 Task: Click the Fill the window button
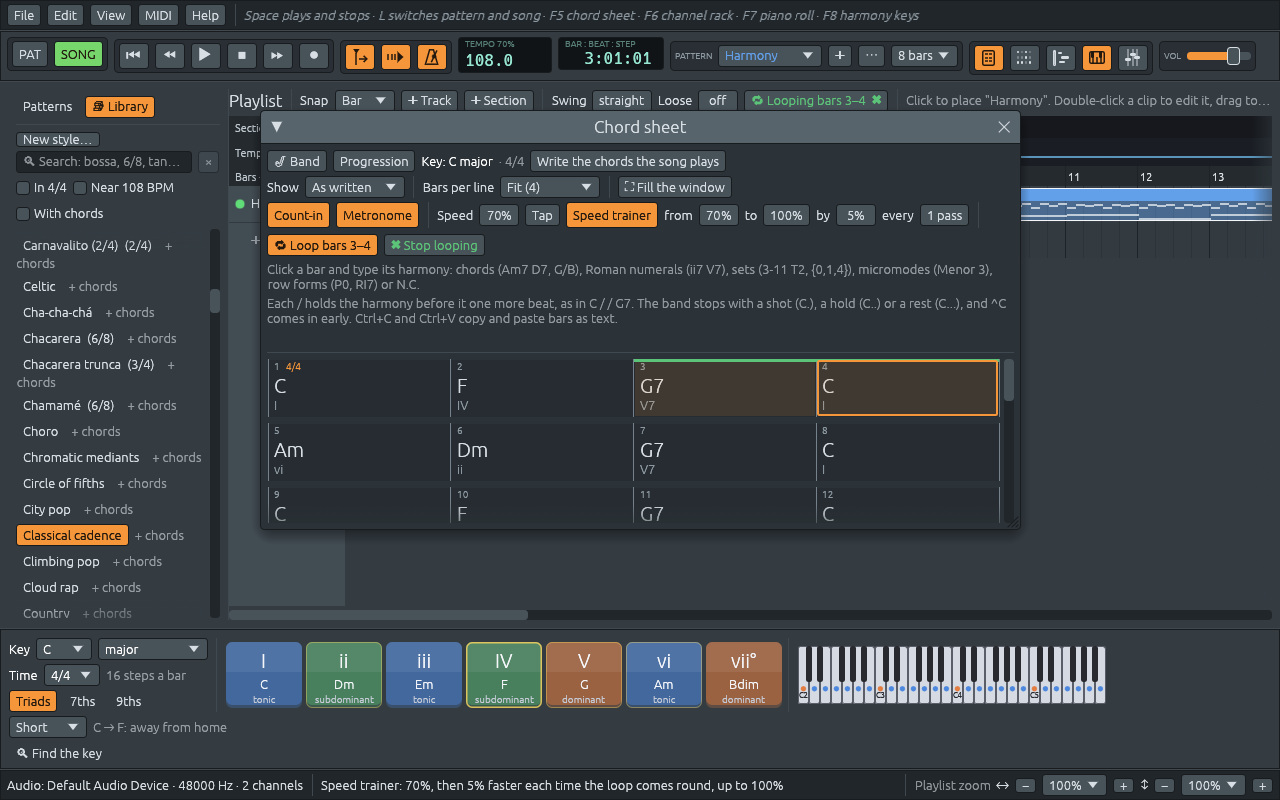[x=675, y=187]
